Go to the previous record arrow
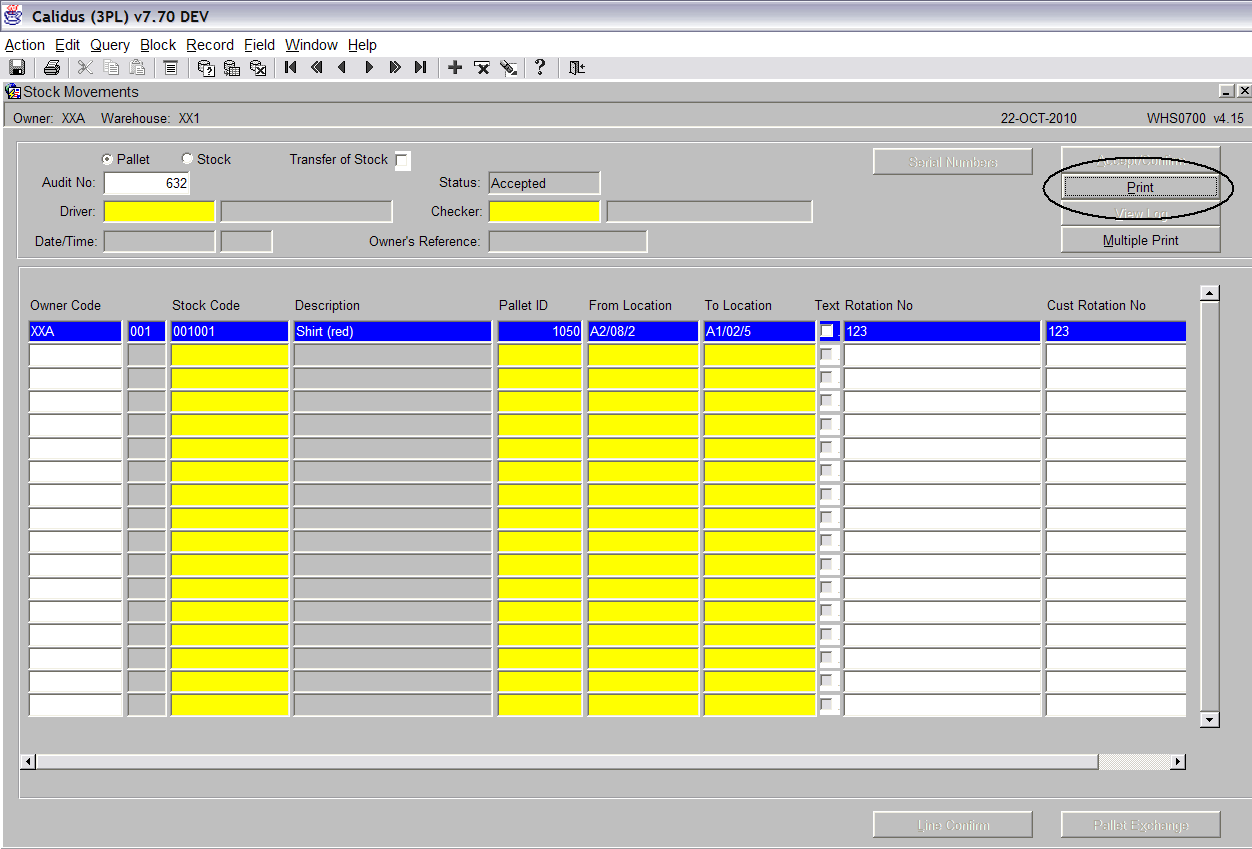The image size is (1252, 849). click(x=343, y=68)
